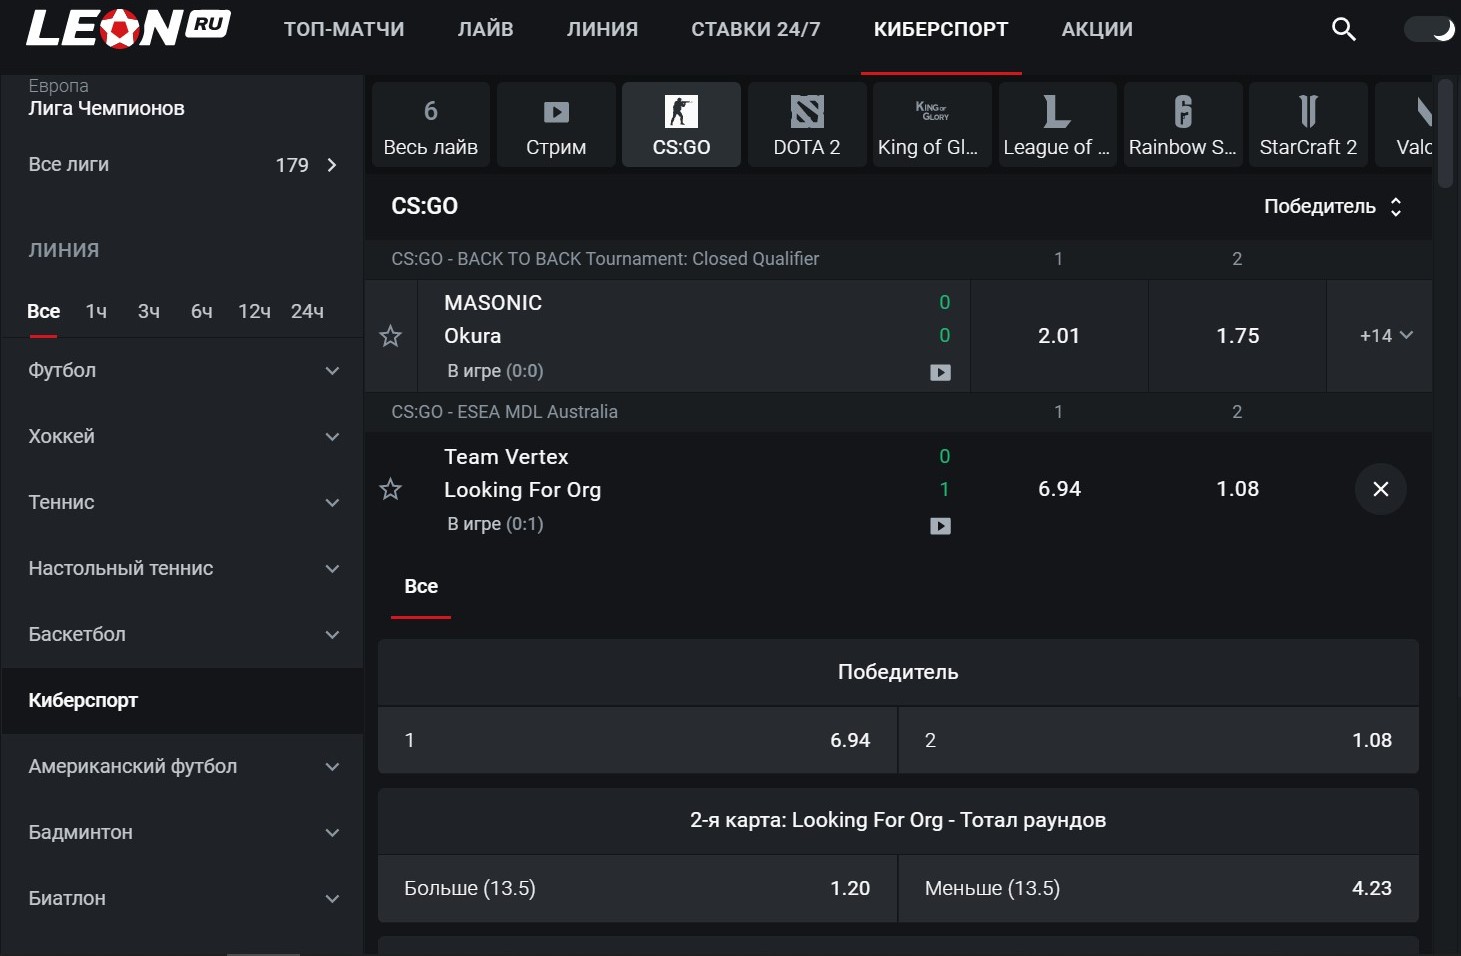The width and height of the screenshot is (1461, 956).
Task: Open BACK TO BACK Tournament league header
Action: [605, 259]
